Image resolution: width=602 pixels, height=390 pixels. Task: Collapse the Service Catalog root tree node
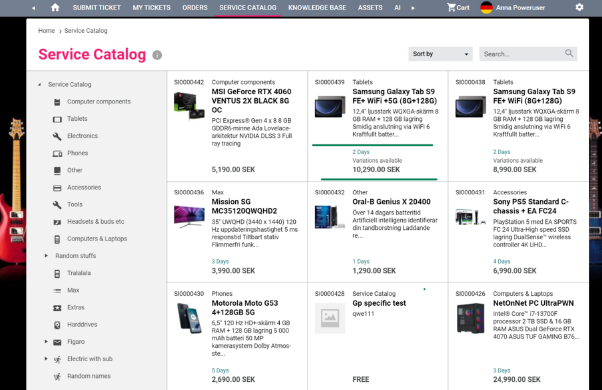(x=40, y=84)
